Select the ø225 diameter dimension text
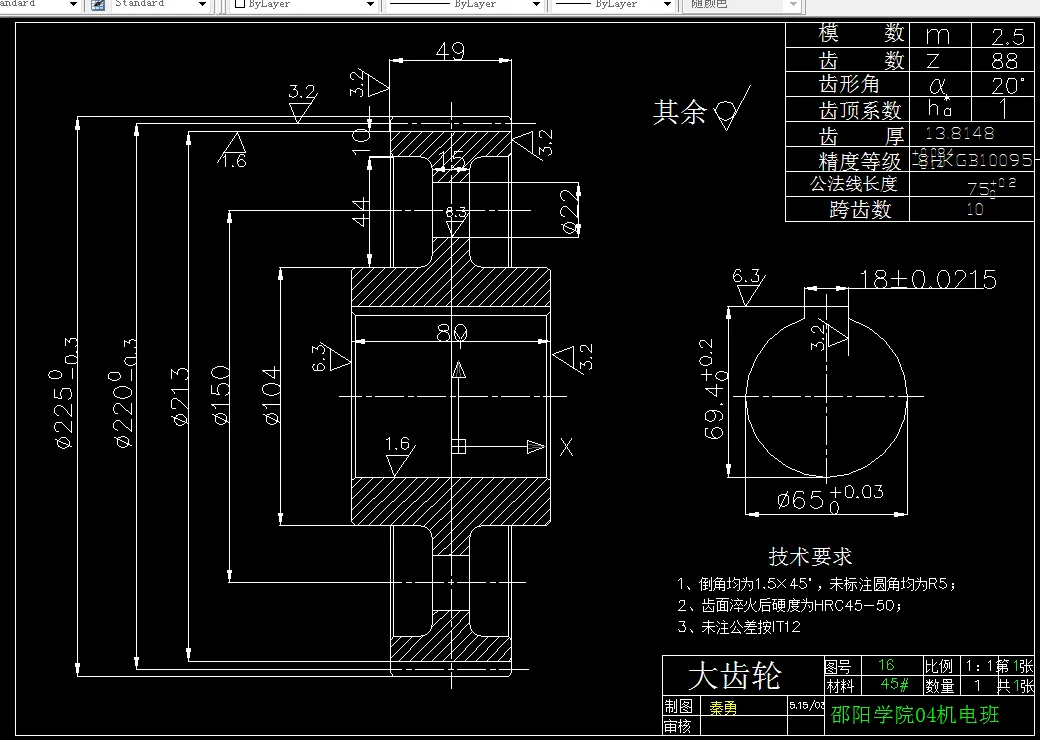Viewport: 1040px width, 740px height. point(64,393)
